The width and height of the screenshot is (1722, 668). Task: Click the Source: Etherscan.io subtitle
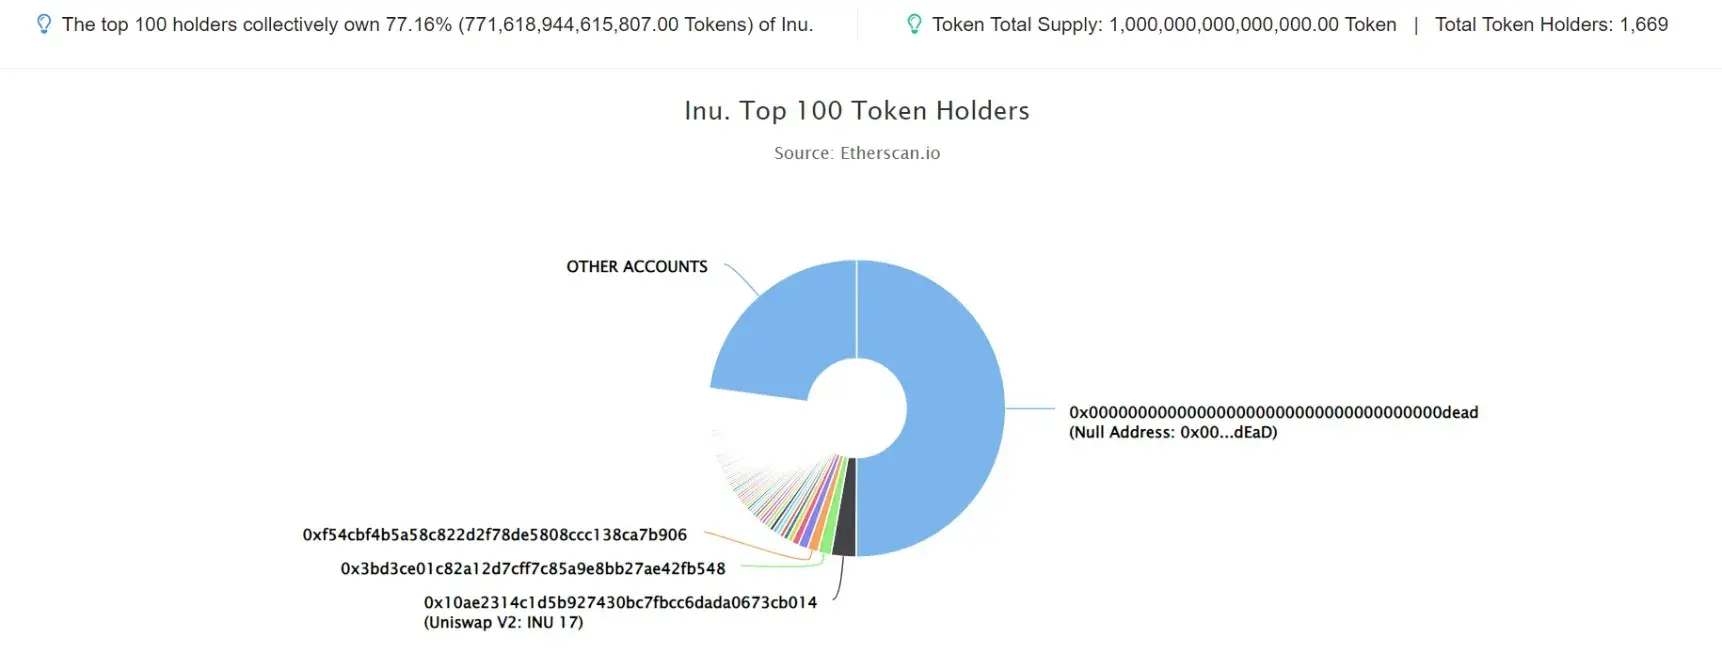coord(857,153)
